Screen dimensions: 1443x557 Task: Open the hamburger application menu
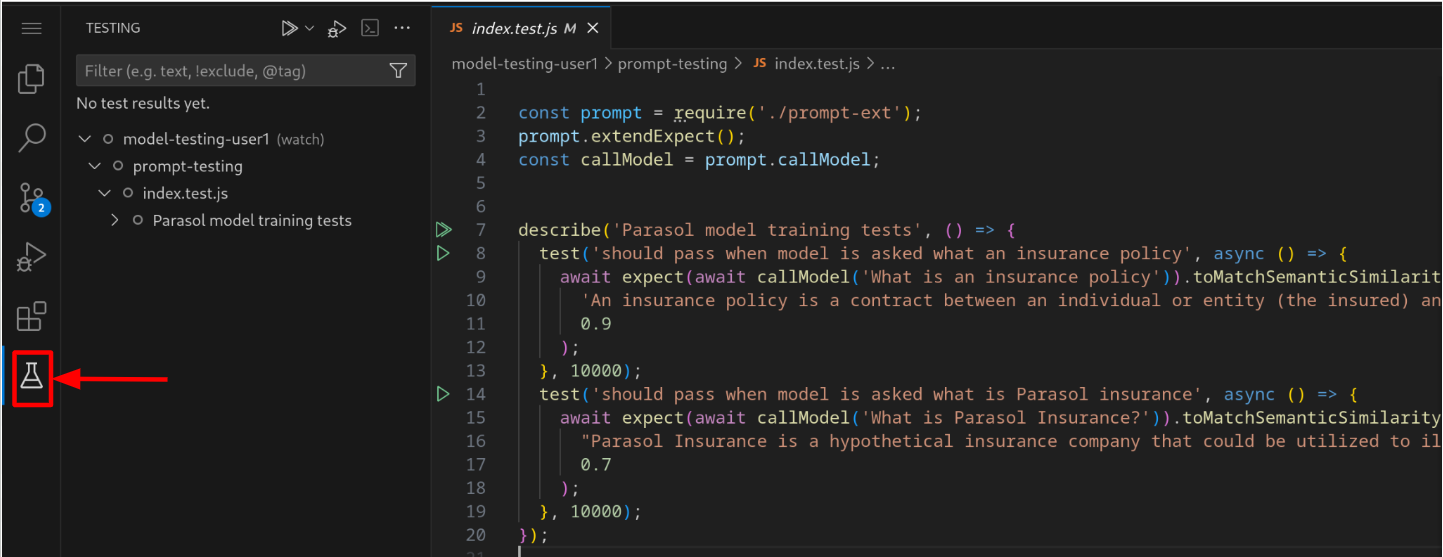(32, 28)
